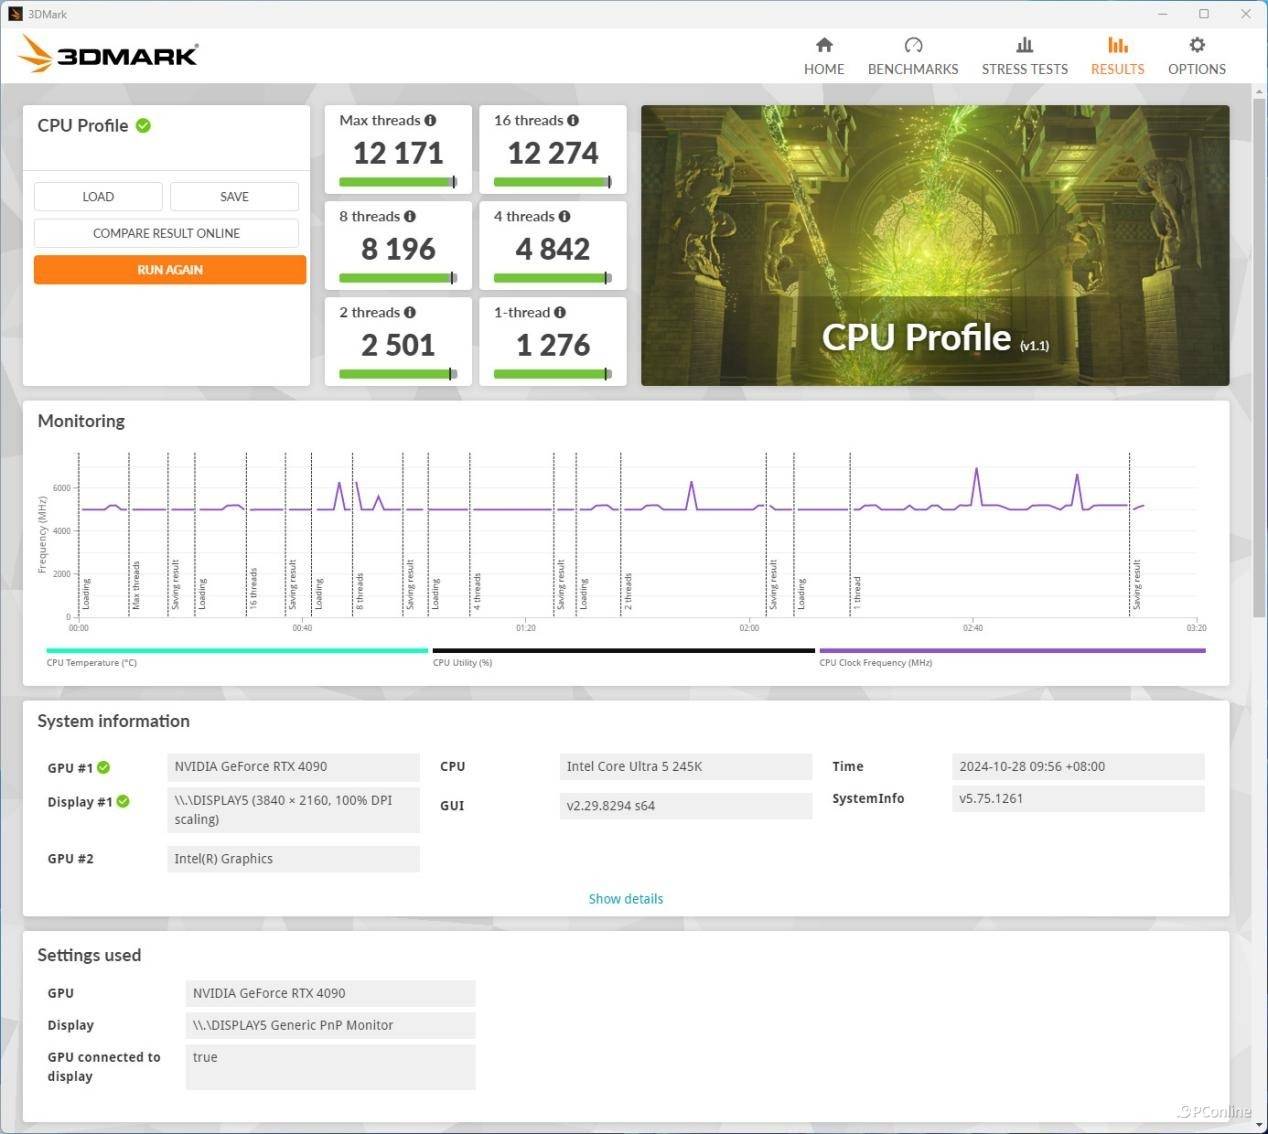Click the Time value 2024-10-28 09:56
The height and width of the screenshot is (1134, 1268).
pos(1078,767)
